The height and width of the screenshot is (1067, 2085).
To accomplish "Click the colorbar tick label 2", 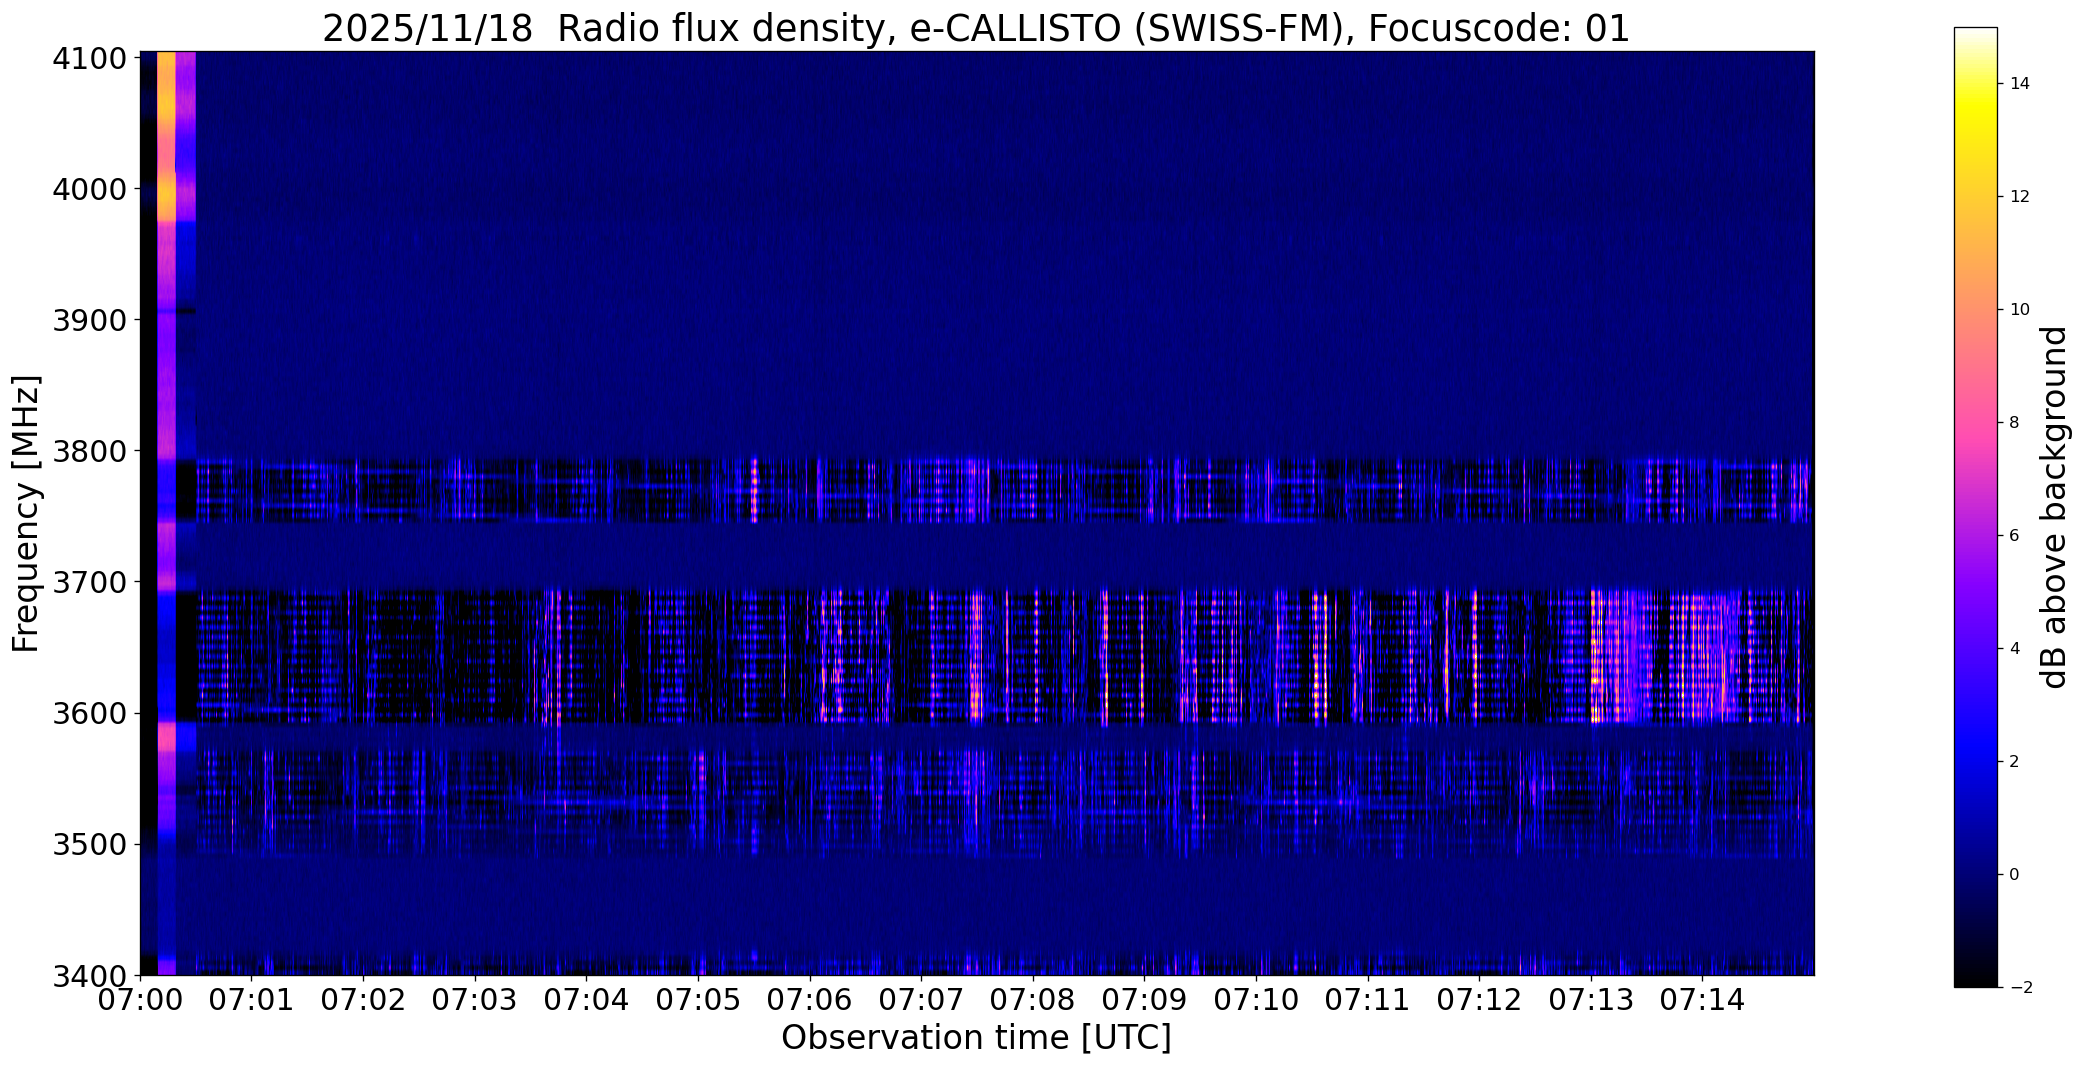I will click(2014, 762).
